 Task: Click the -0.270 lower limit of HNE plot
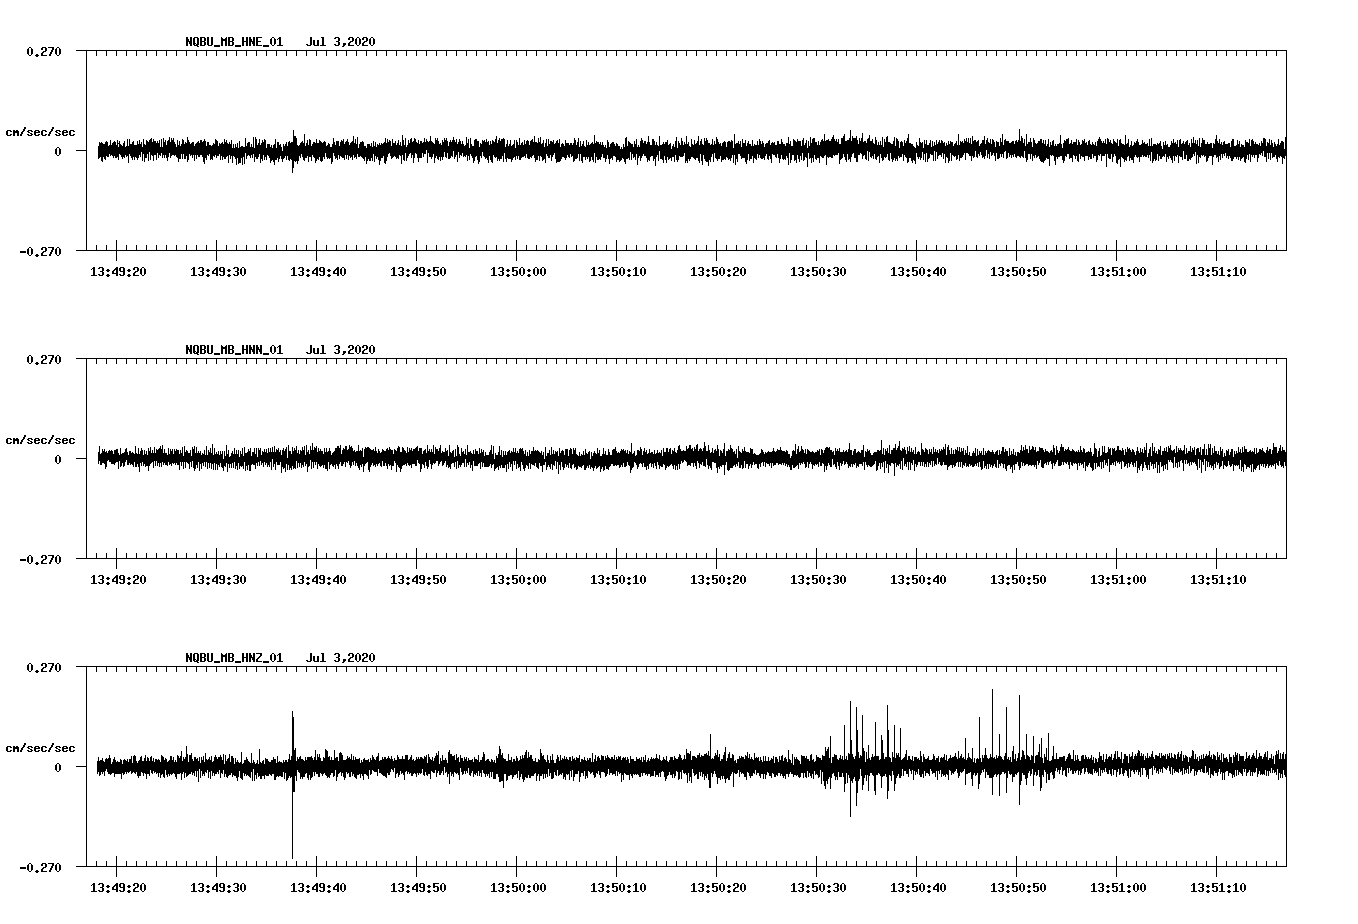(40, 251)
